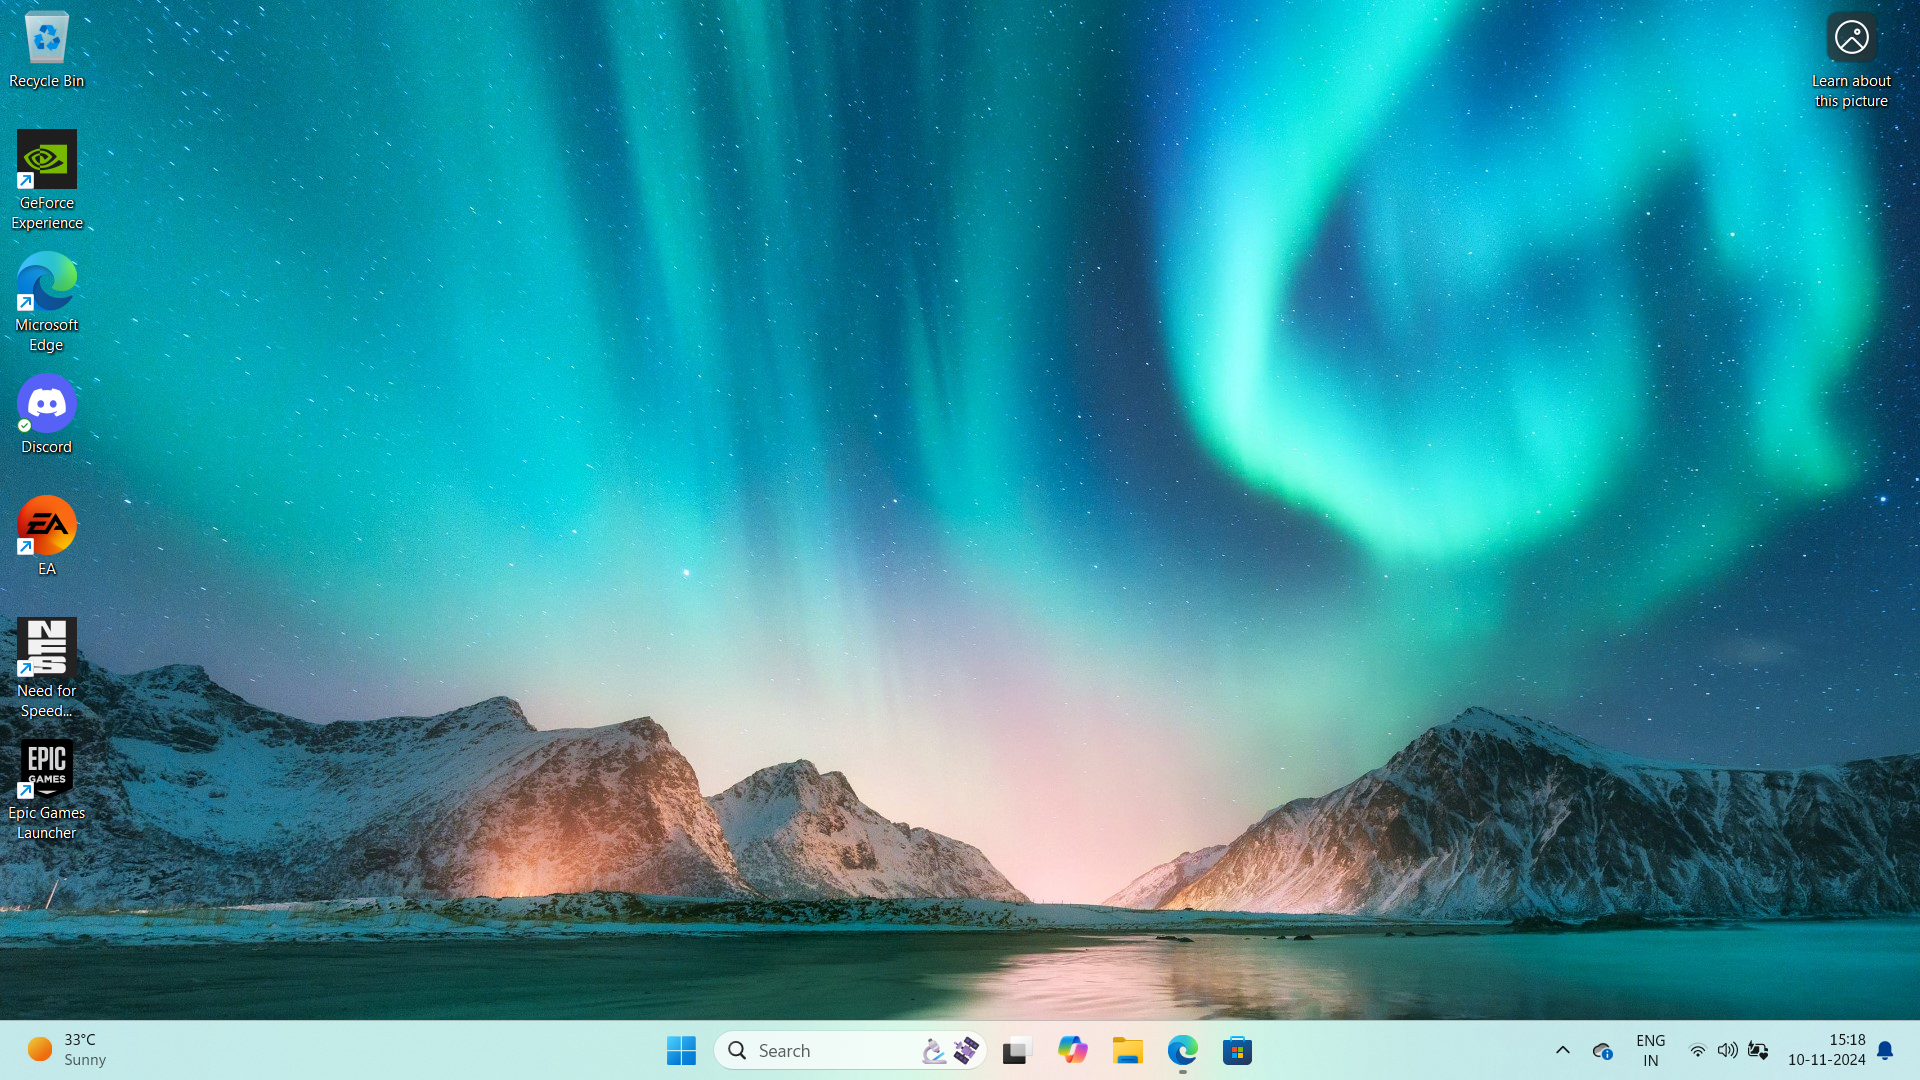Screen dimensions: 1920x1080
Task: Open File Explorer from the taskbar
Action: coord(1127,1050)
